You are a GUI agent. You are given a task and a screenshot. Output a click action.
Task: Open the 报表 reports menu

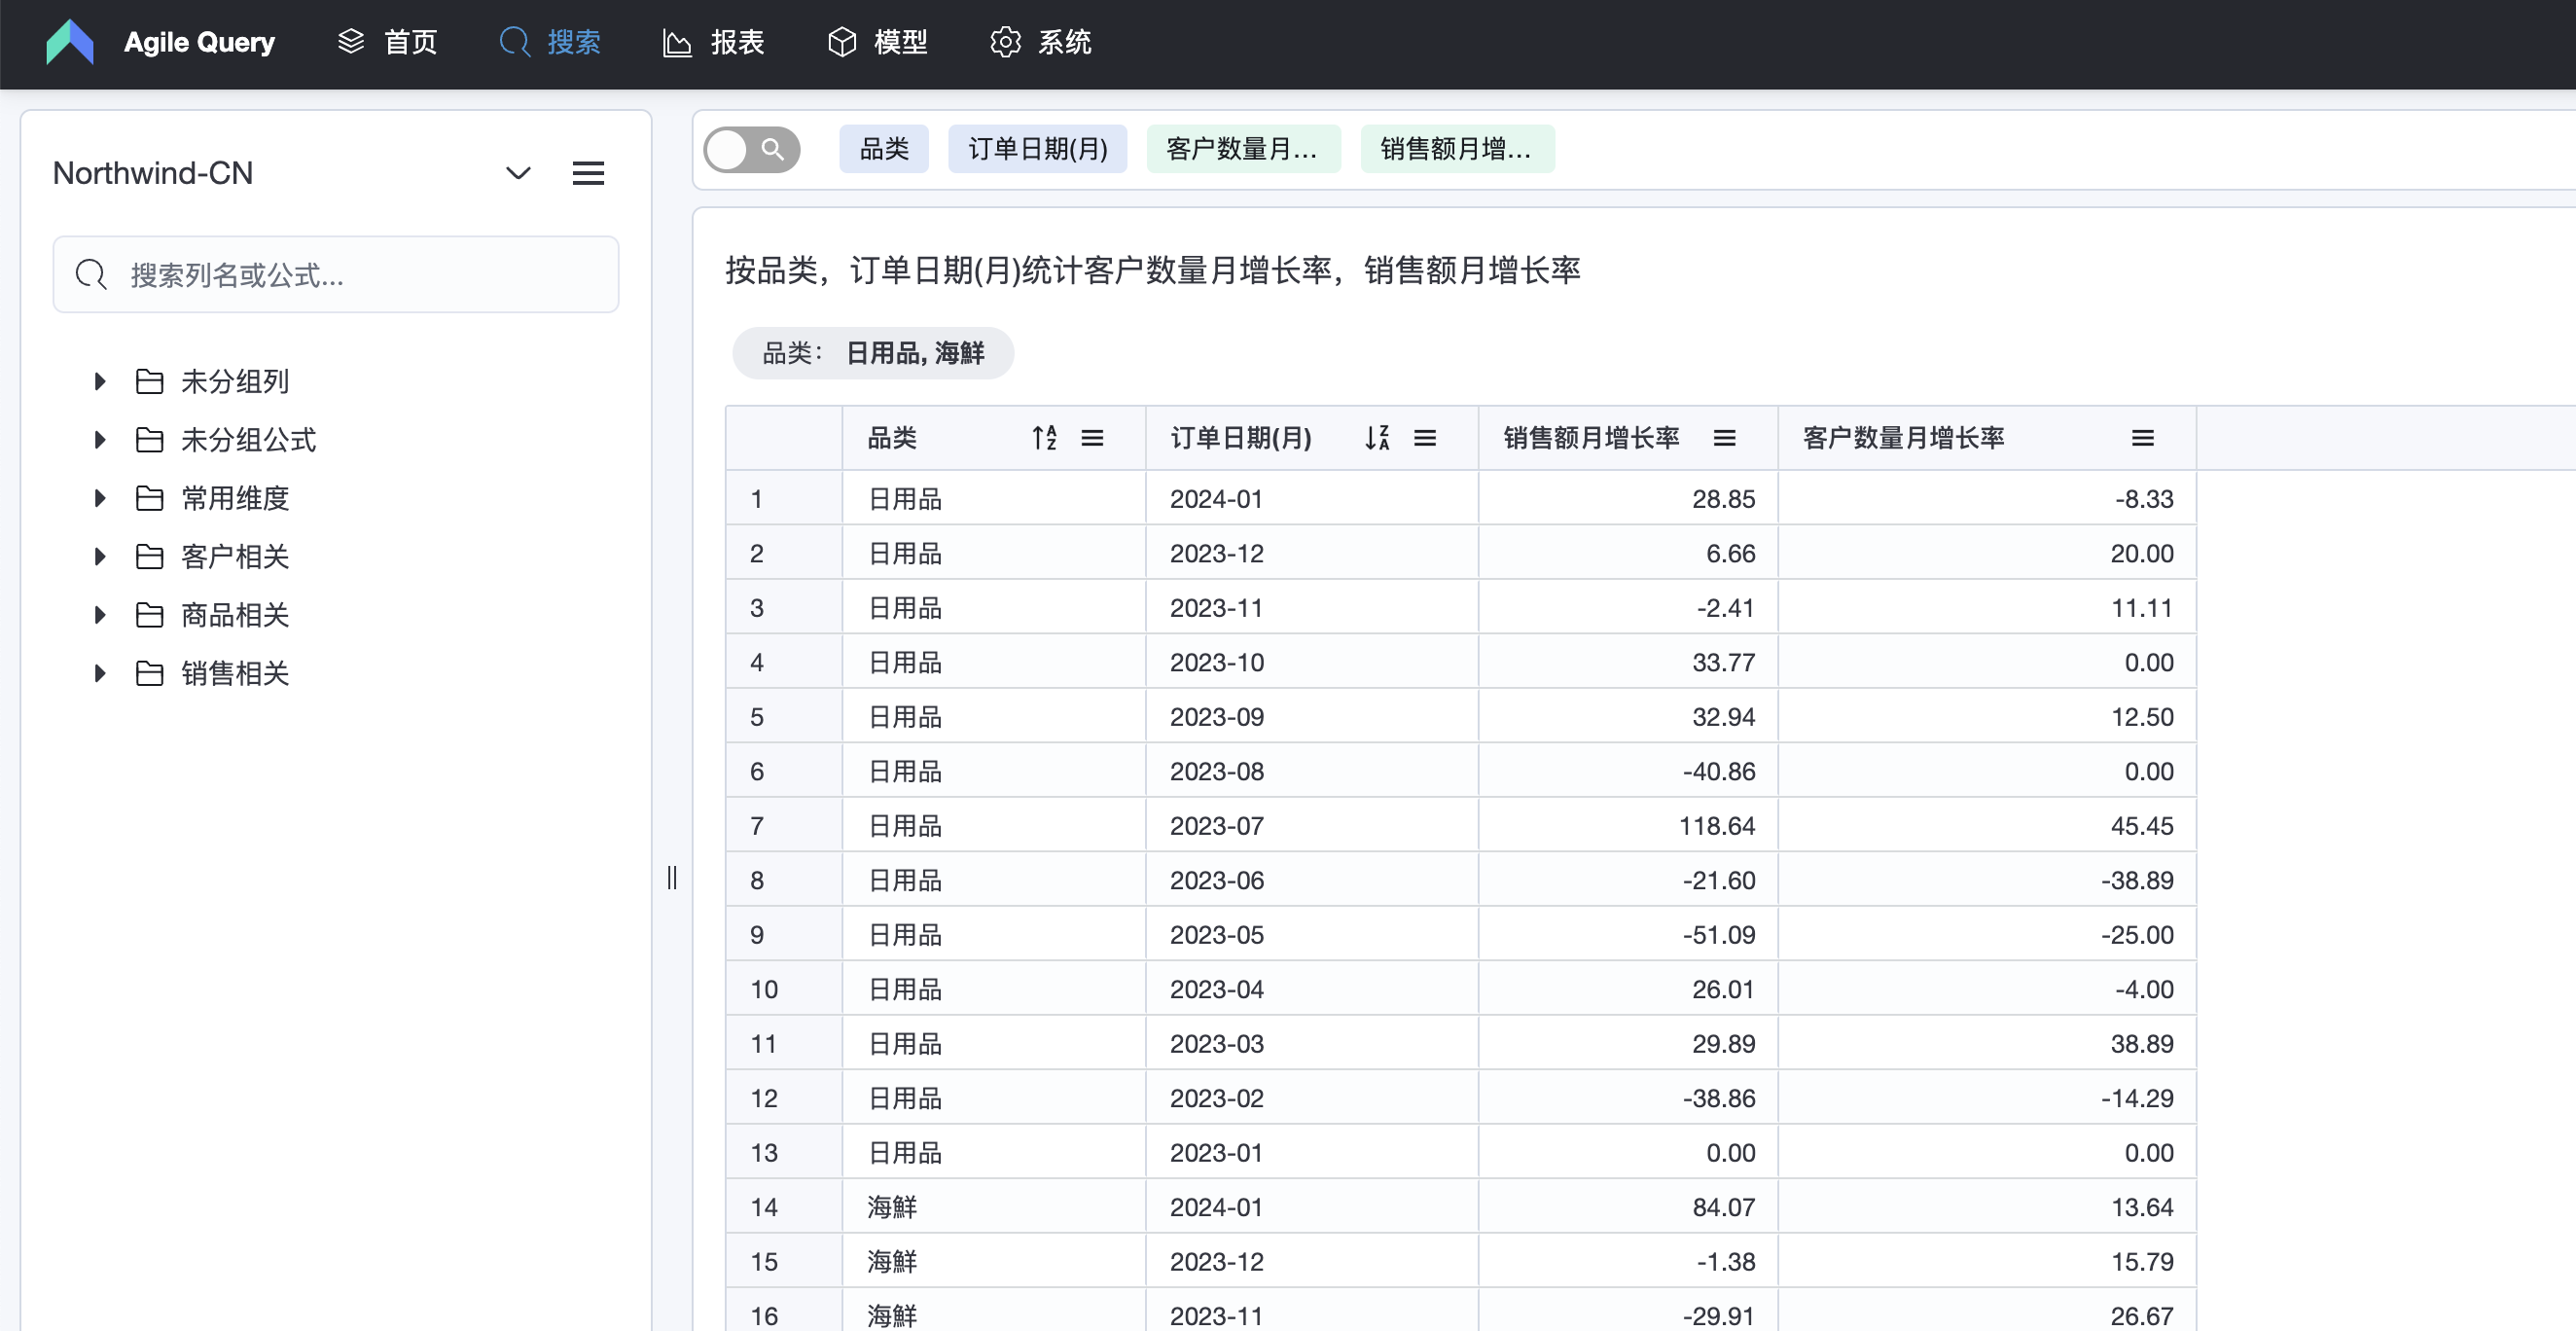pos(713,42)
